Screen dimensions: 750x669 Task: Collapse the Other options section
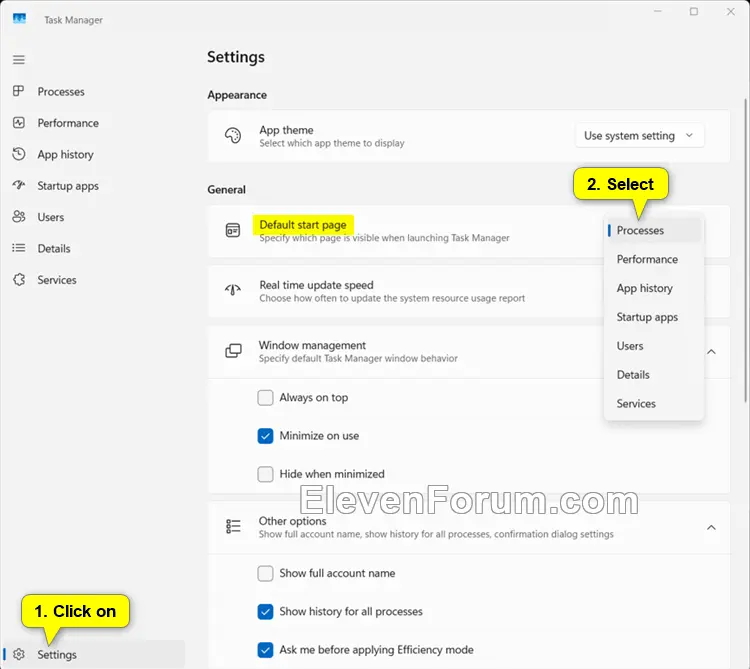click(711, 527)
